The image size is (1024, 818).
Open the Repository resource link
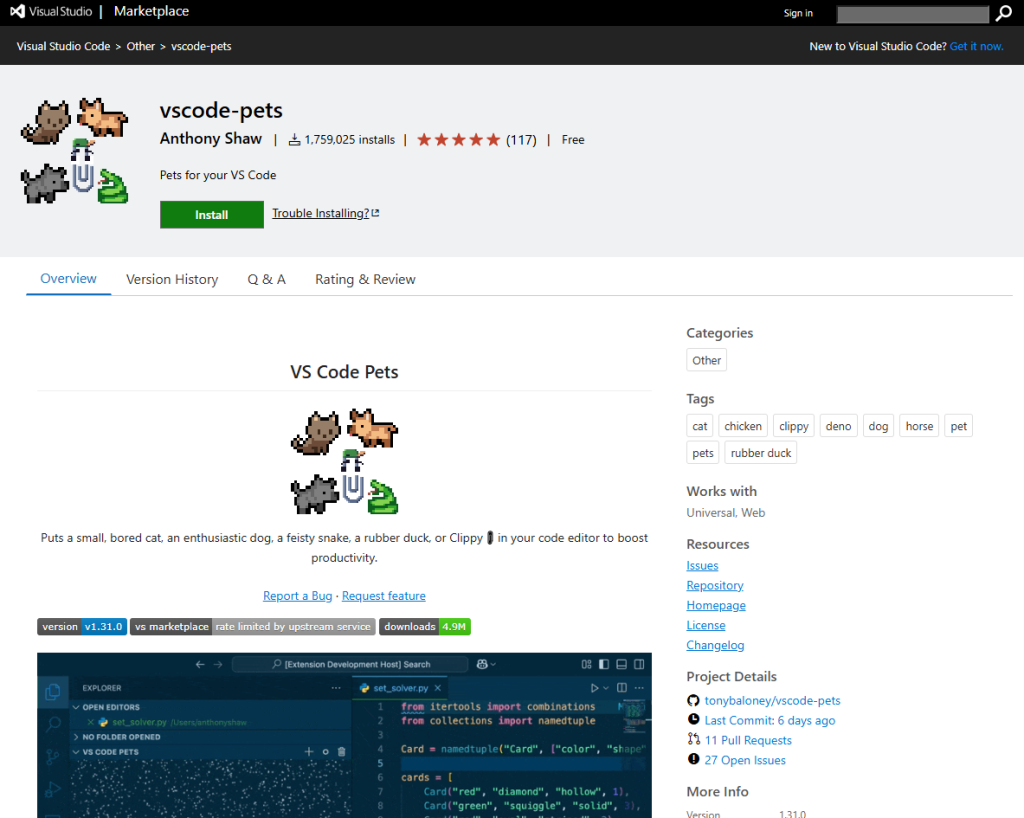(714, 586)
